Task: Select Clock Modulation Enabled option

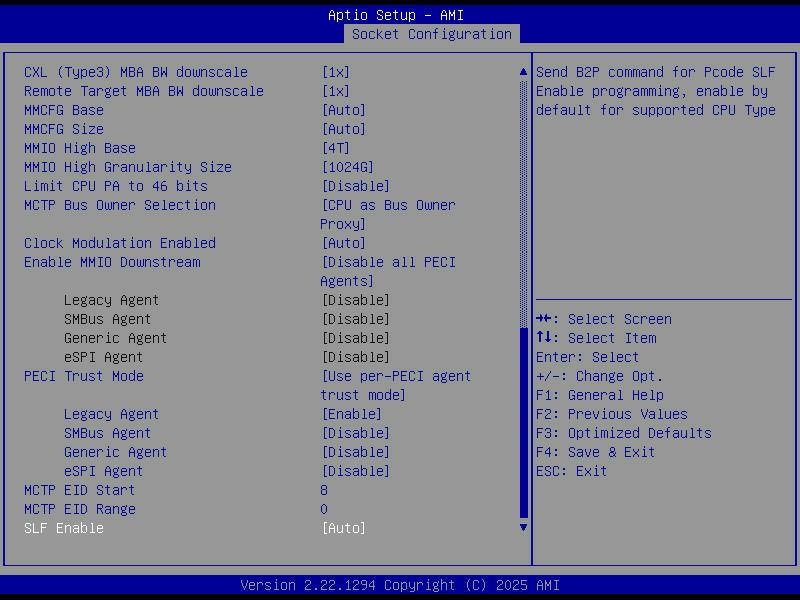Action: pyautogui.click(x=120, y=243)
